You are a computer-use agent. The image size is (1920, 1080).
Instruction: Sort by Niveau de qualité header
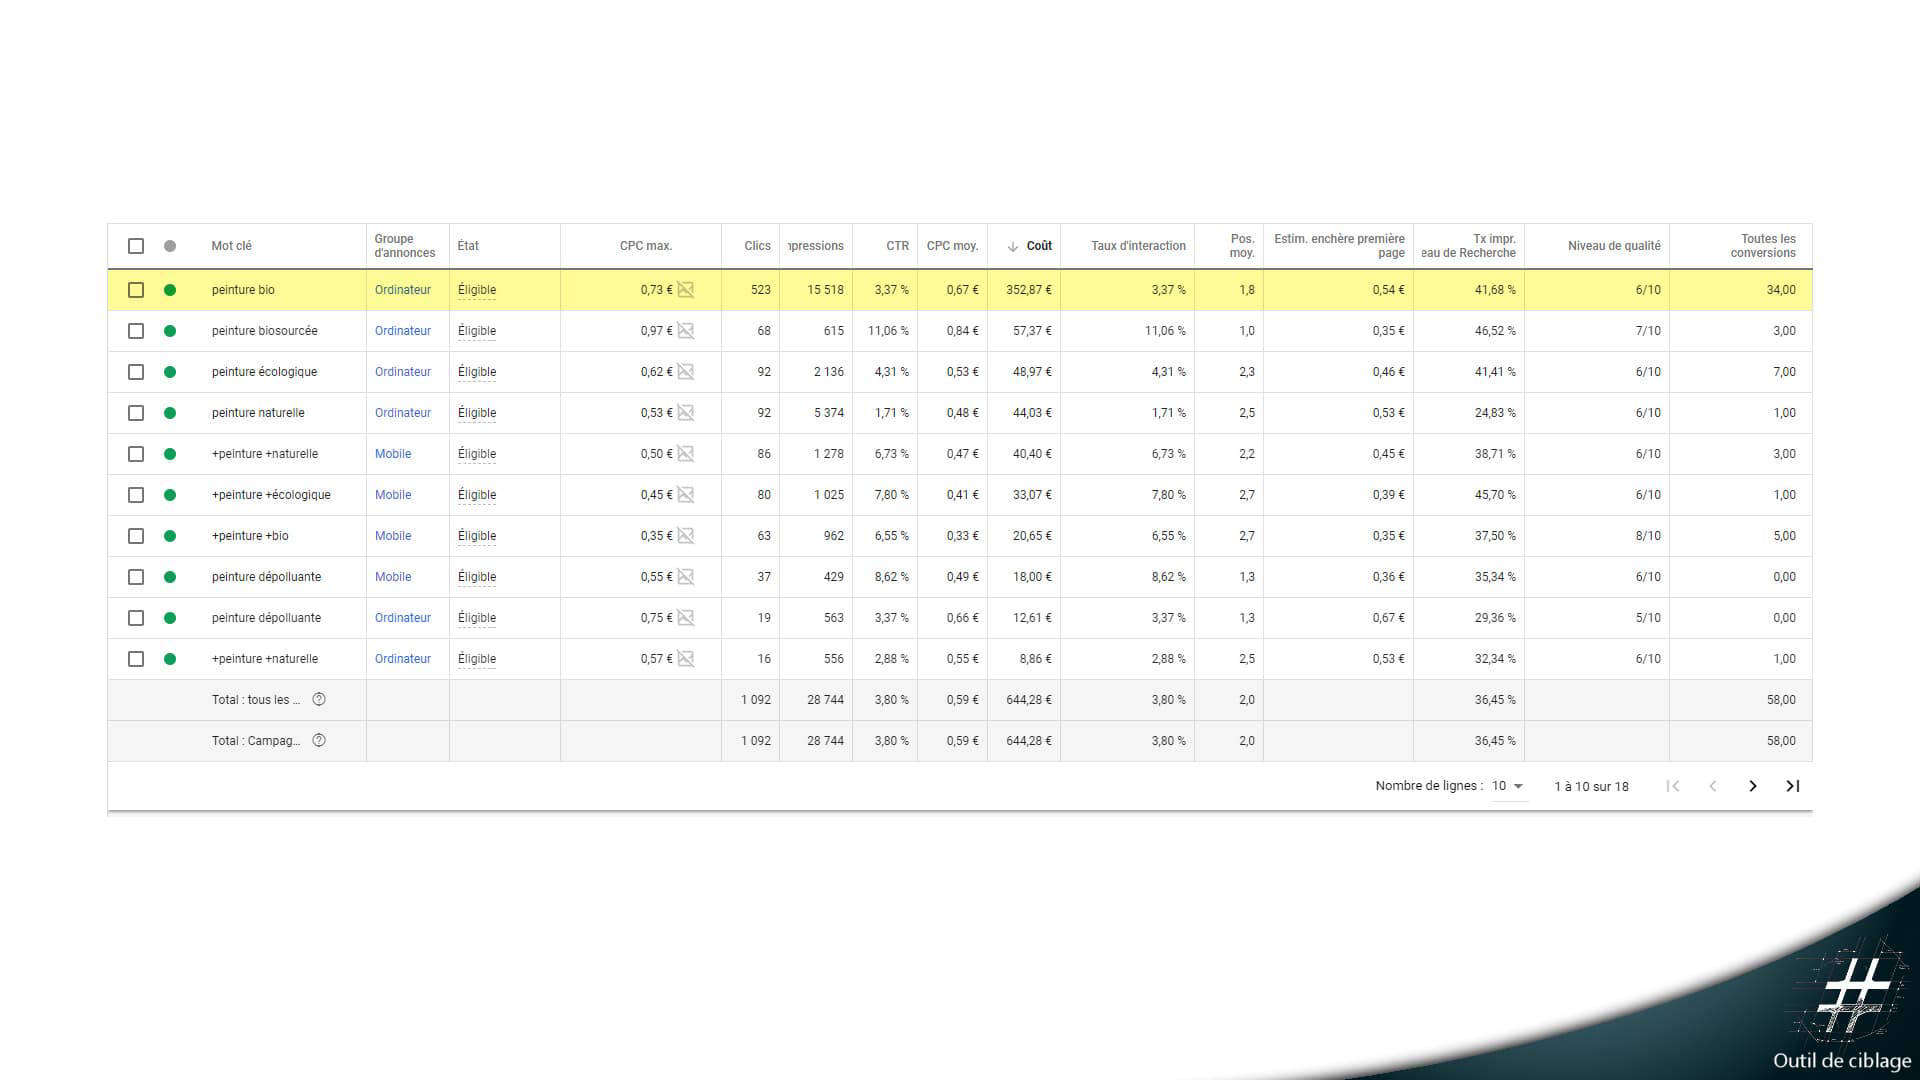[1614, 246]
